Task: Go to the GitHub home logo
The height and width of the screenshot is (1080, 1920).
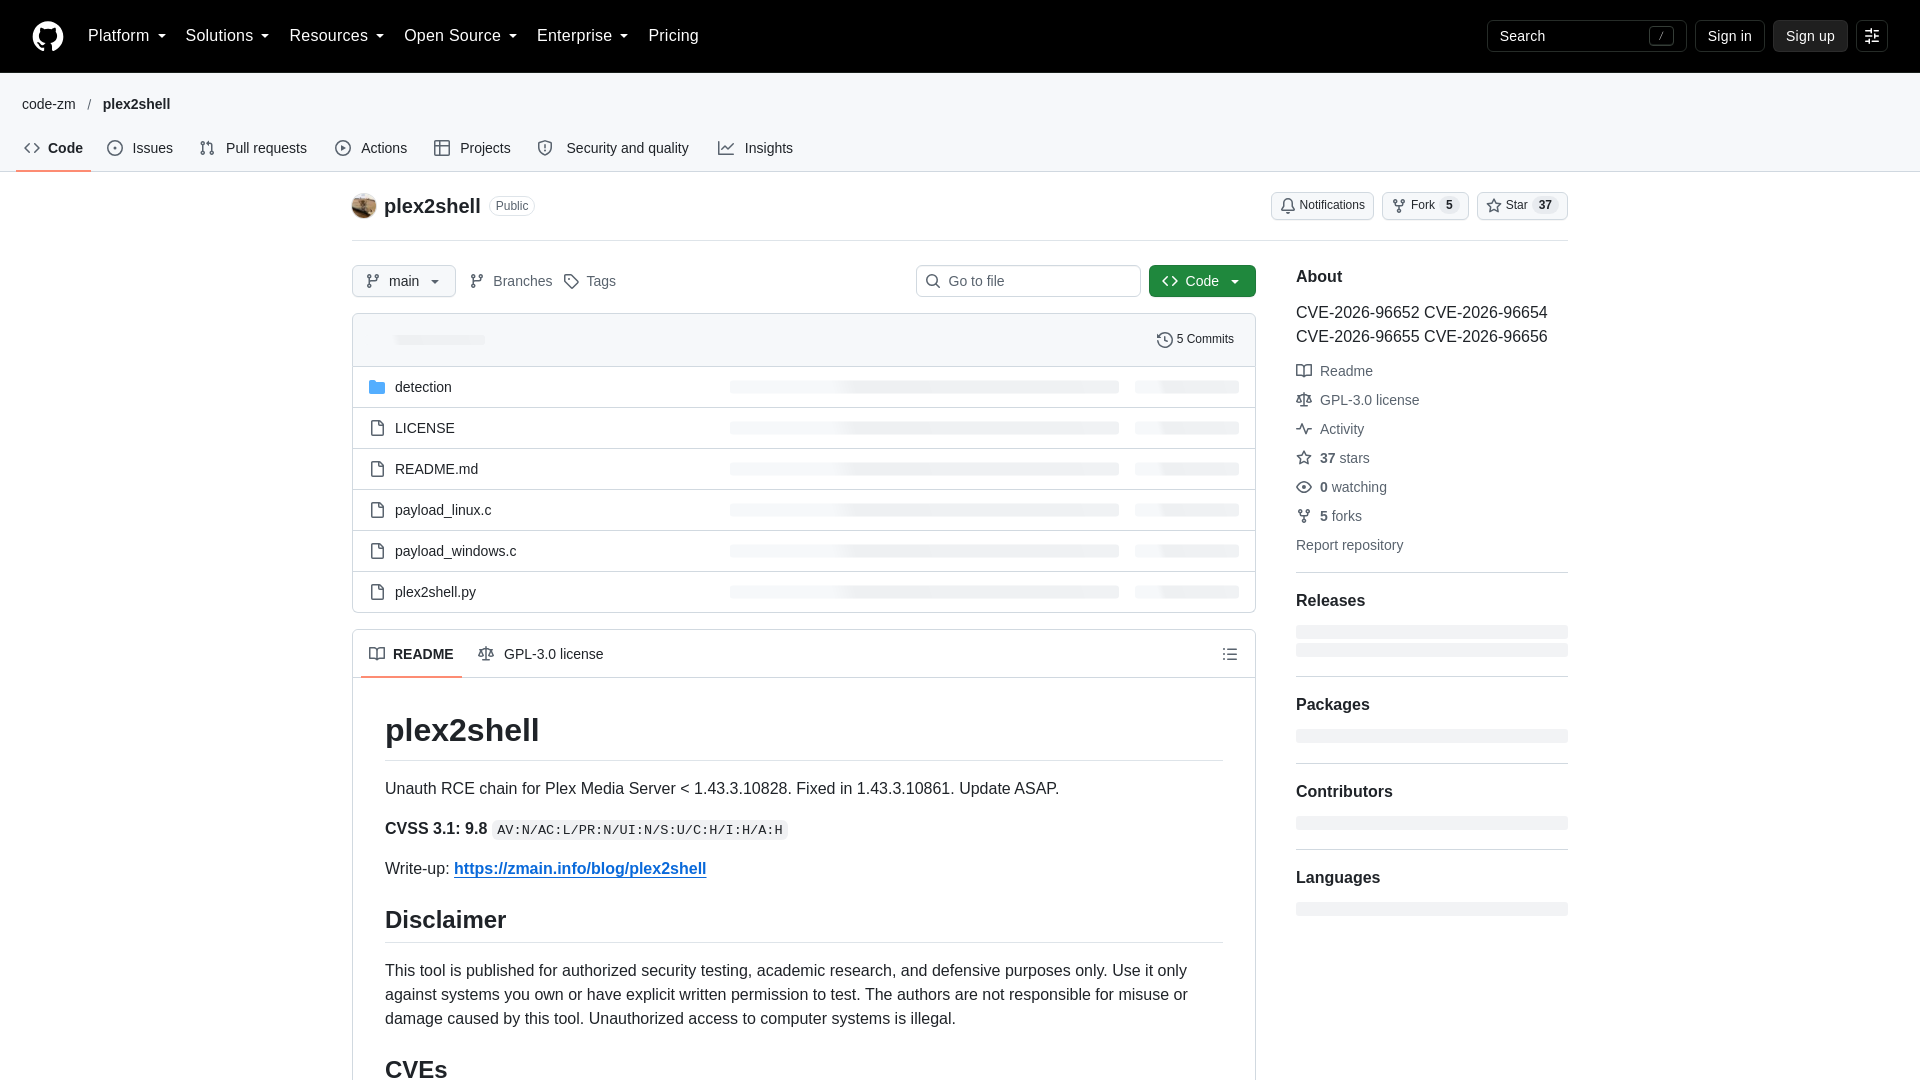Action: [48, 36]
